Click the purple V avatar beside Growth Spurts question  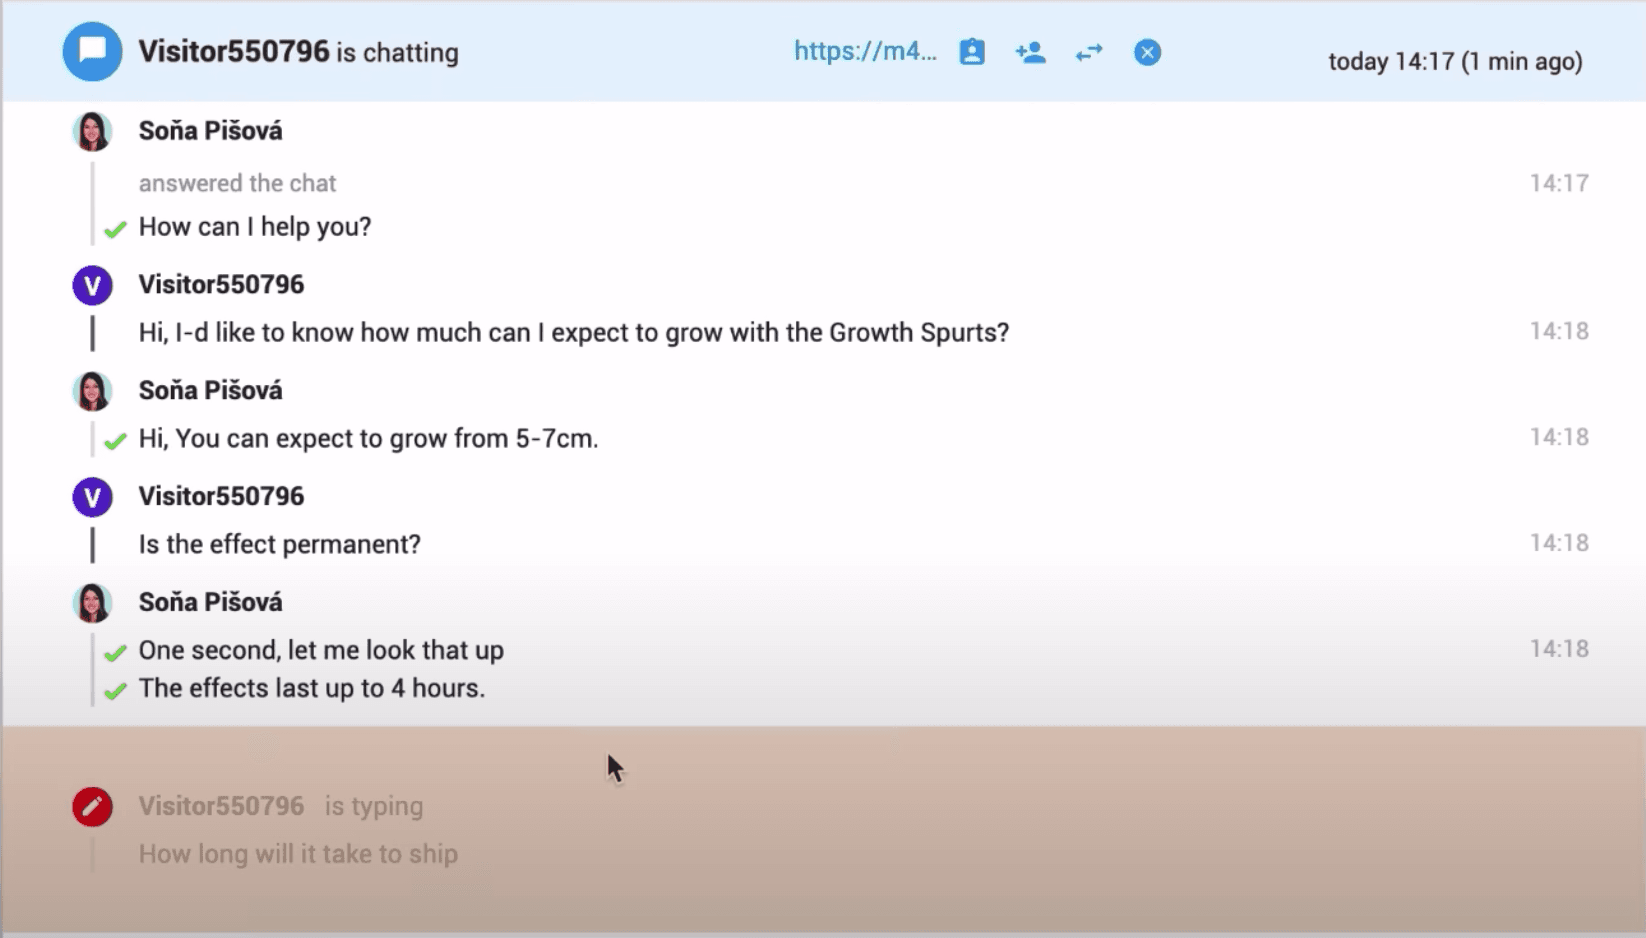92,286
